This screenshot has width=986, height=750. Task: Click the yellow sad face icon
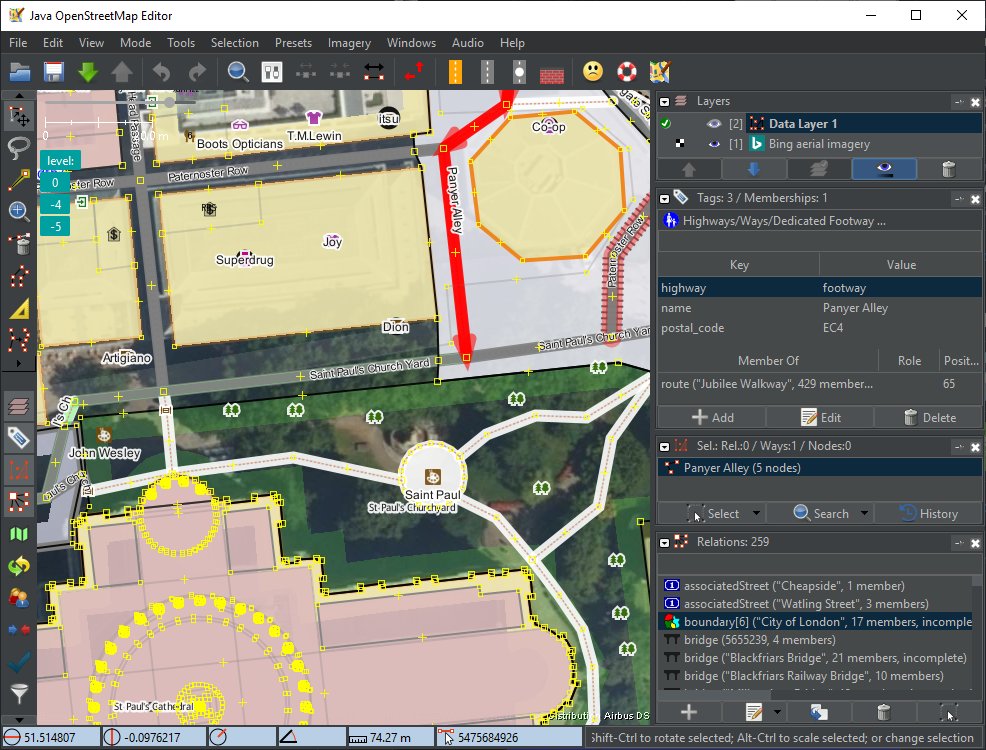592,72
